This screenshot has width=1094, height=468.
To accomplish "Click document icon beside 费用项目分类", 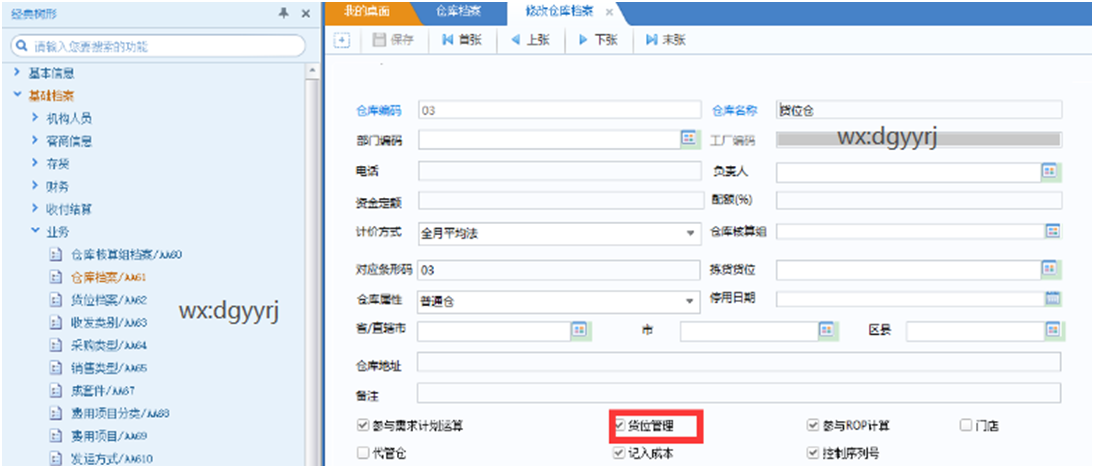I will pos(56,414).
